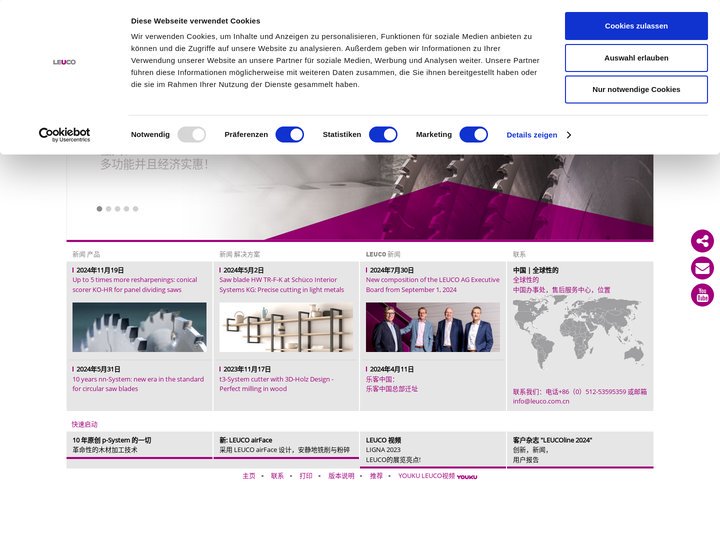Open LEUCOline 2024 magazine tile

580,450
